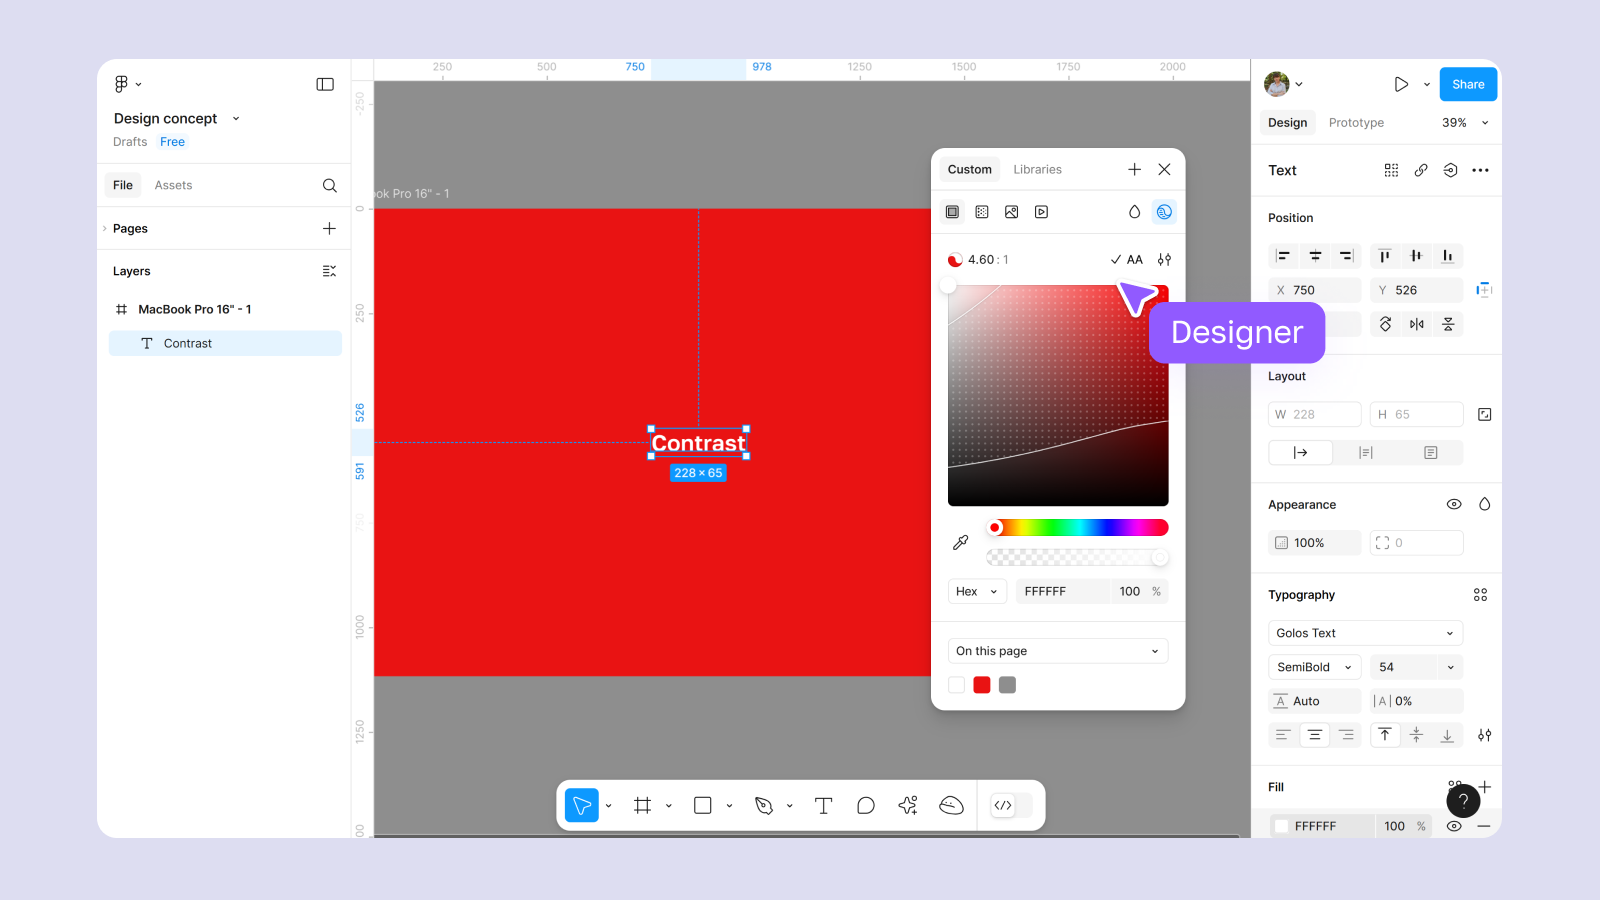Image resolution: width=1600 pixels, height=900 pixels.
Task: Toggle Appearance visibility eye icon
Action: [x=1454, y=505]
